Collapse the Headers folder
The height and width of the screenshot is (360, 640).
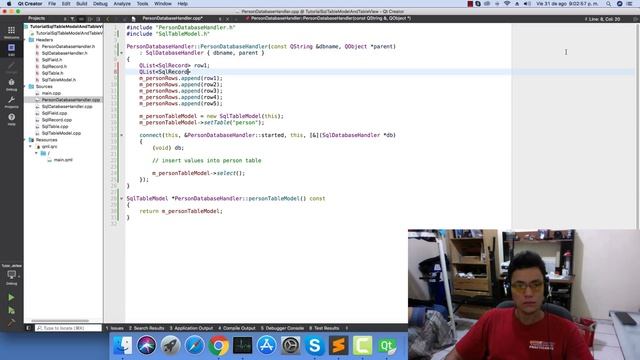25,40
